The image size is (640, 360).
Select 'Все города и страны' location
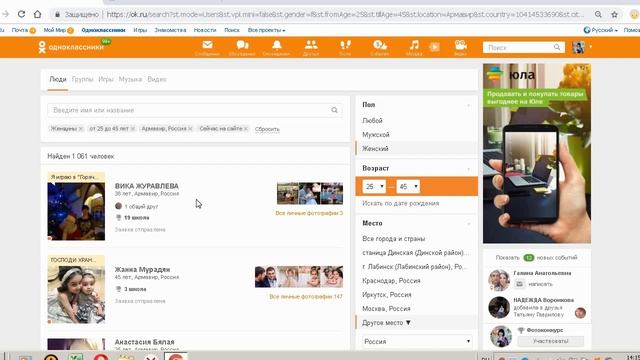(393, 239)
